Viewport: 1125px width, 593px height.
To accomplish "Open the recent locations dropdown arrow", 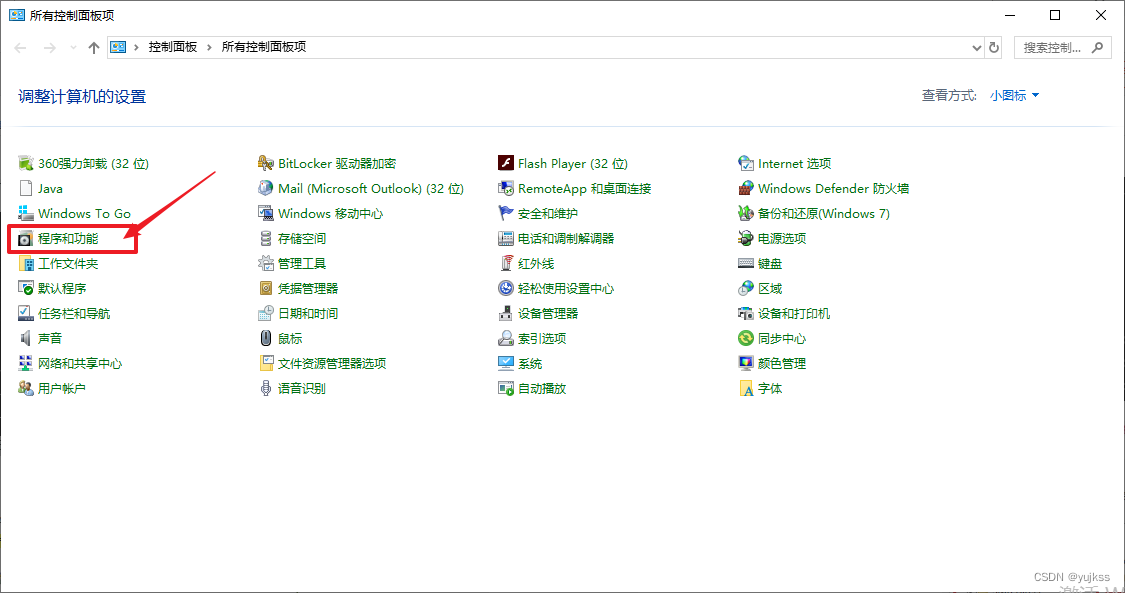I will 73,47.
